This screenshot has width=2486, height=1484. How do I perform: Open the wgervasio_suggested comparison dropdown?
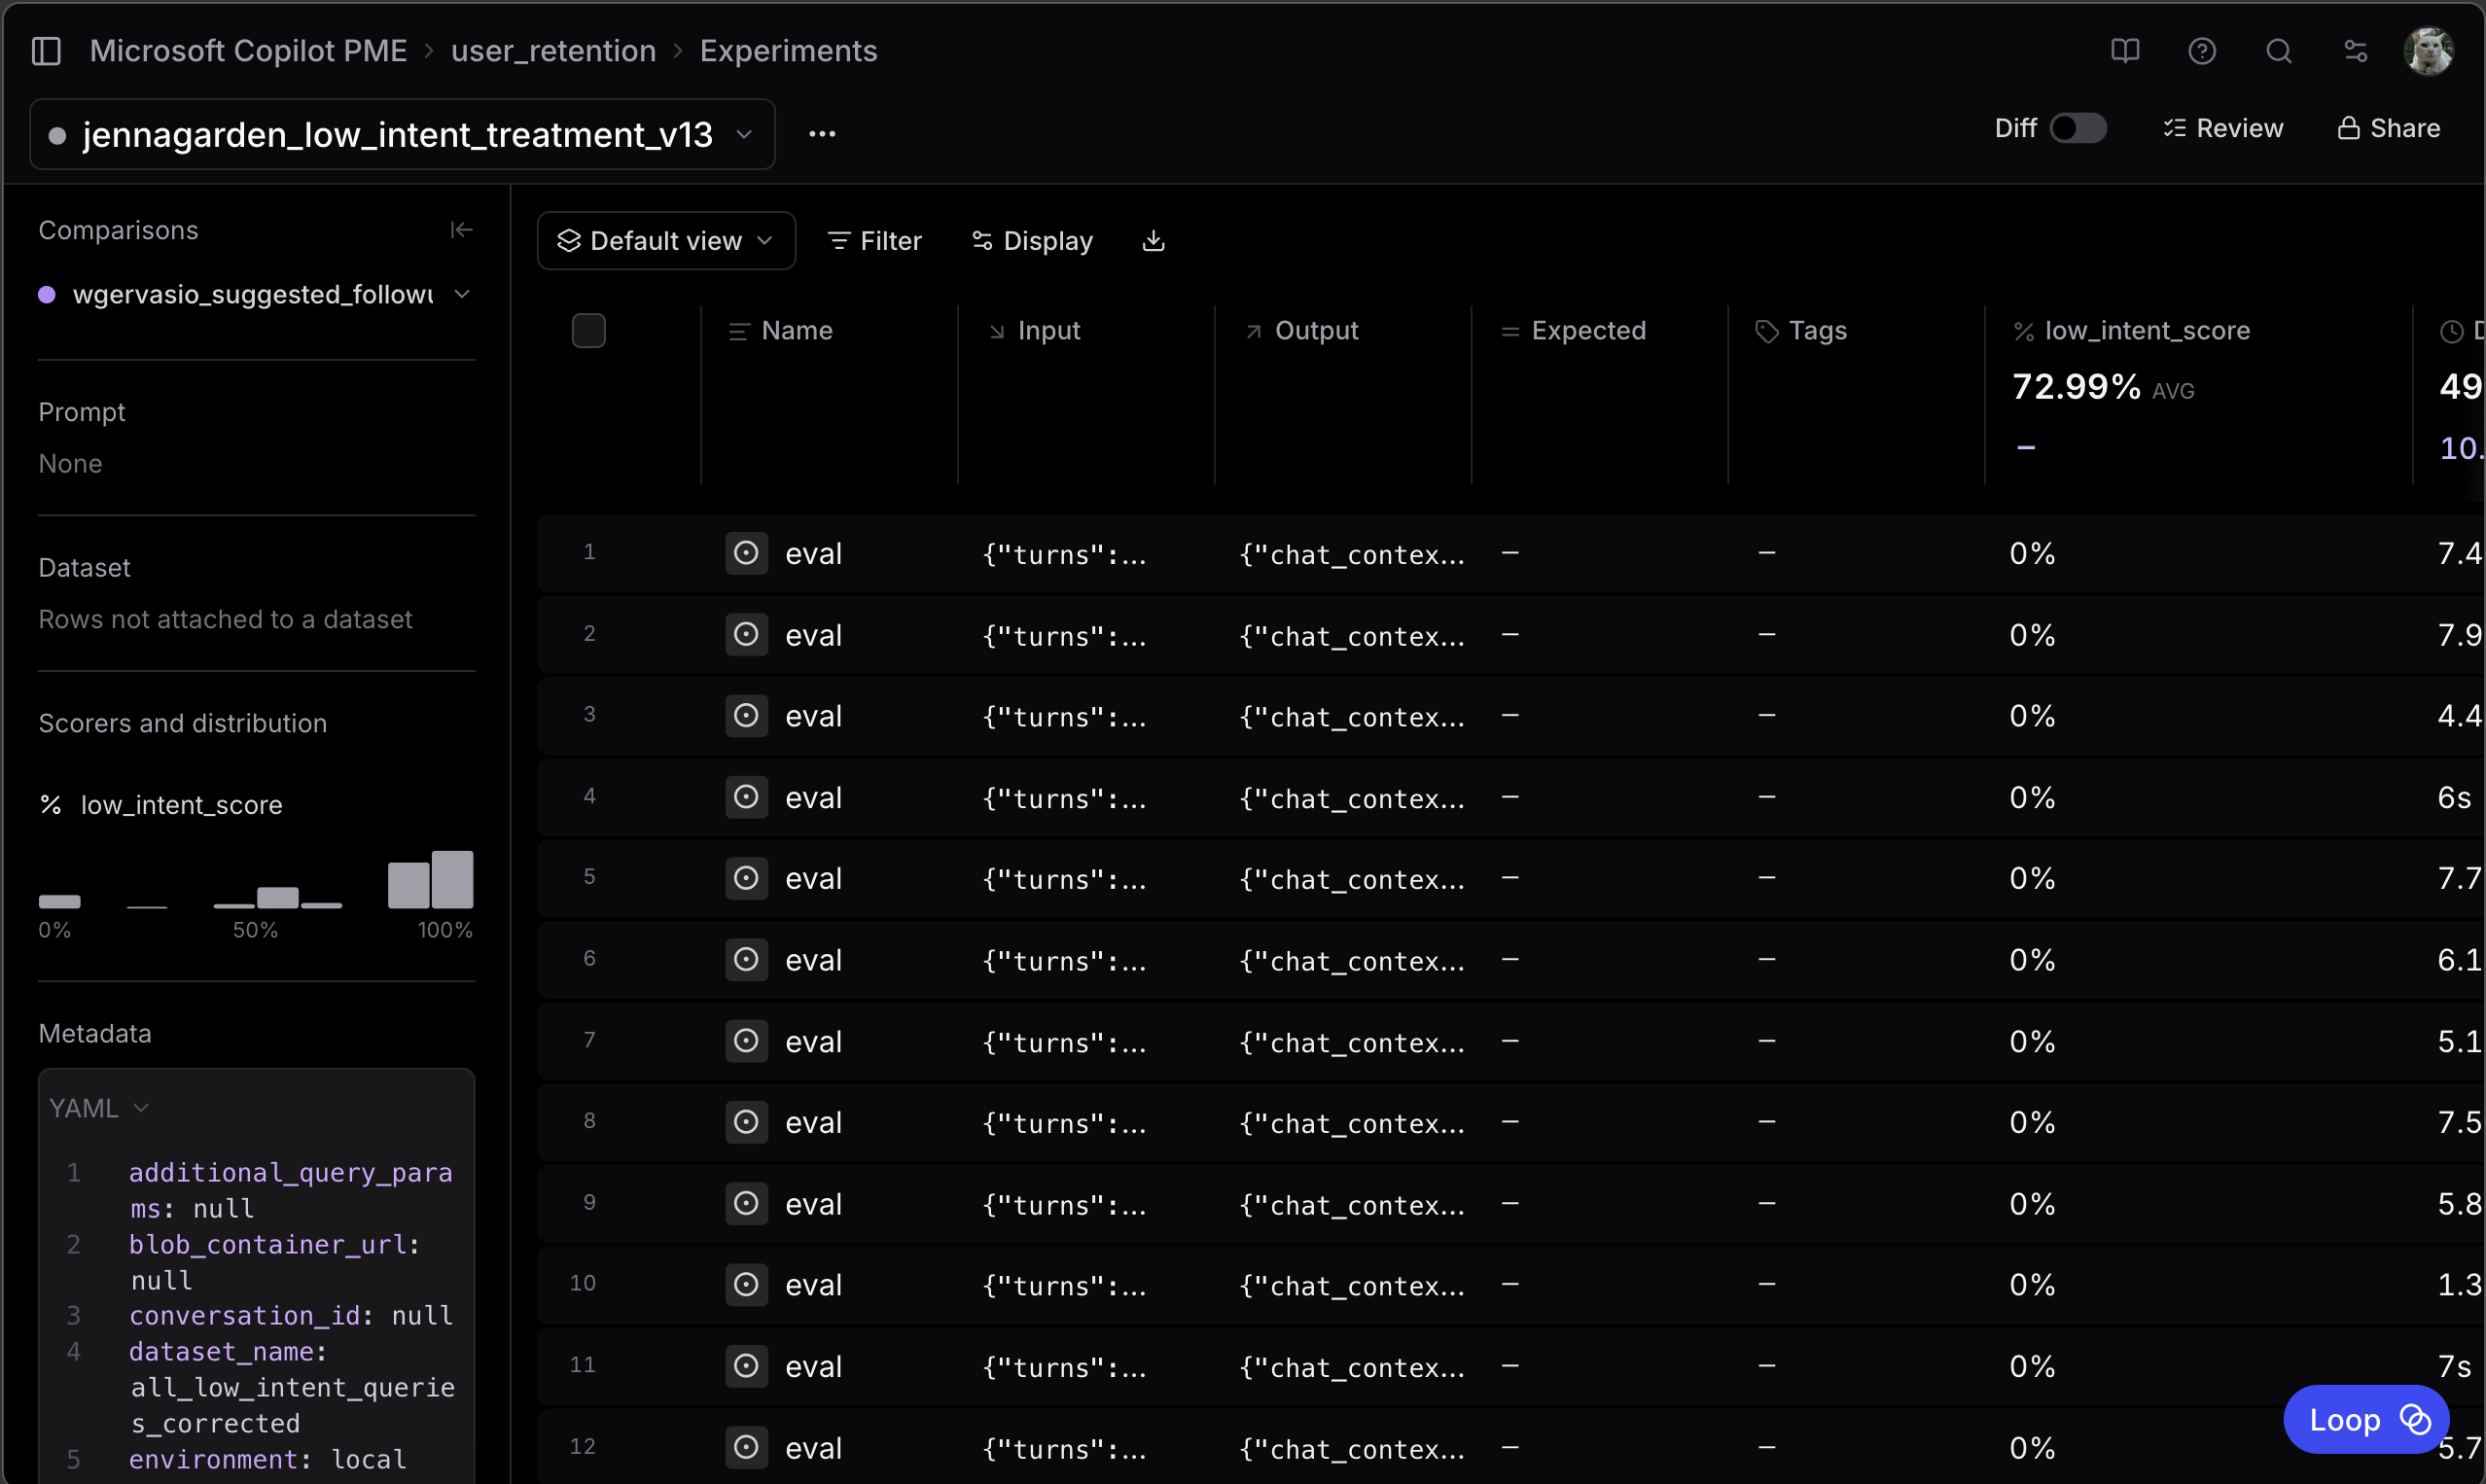pos(463,293)
